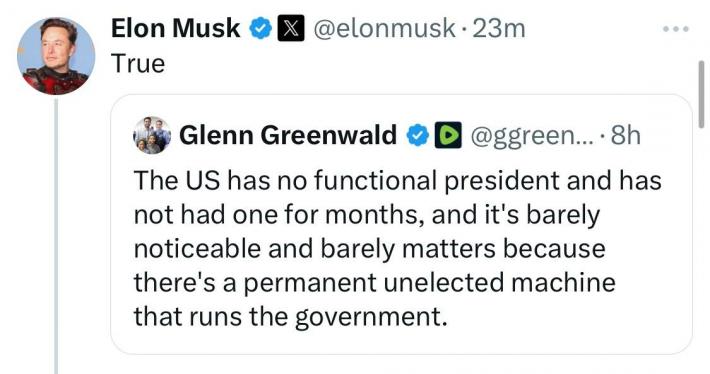
Task: Click the 8h quoted post timestamp
Action: click(625, 135)
